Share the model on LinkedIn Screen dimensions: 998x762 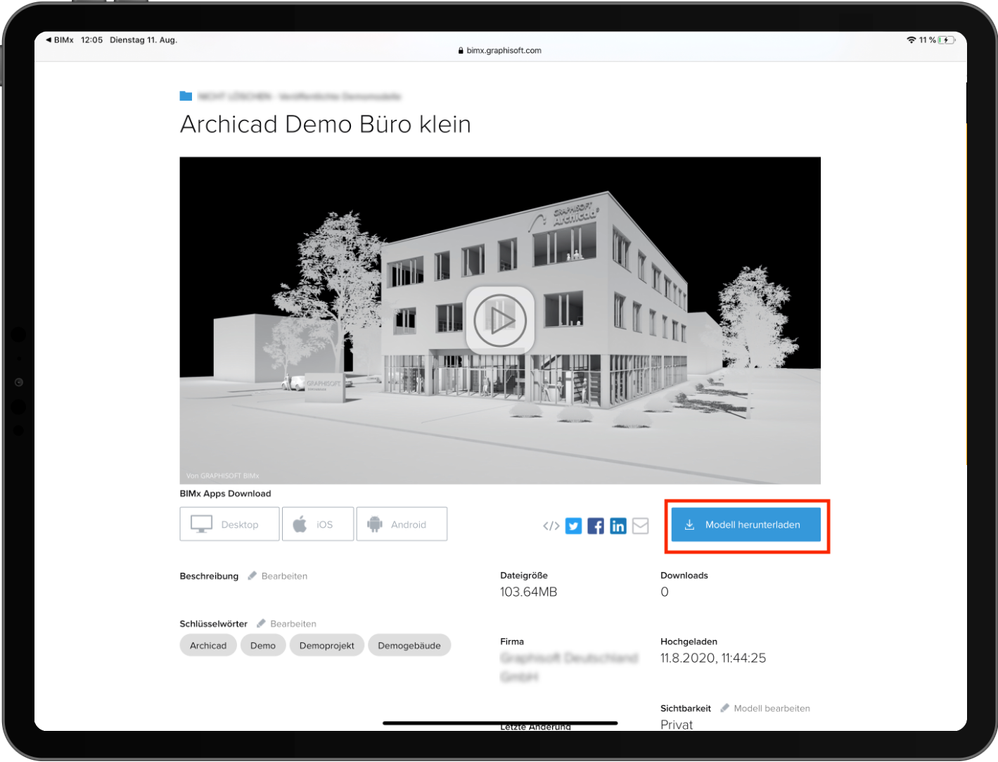[x=618, y=526]
